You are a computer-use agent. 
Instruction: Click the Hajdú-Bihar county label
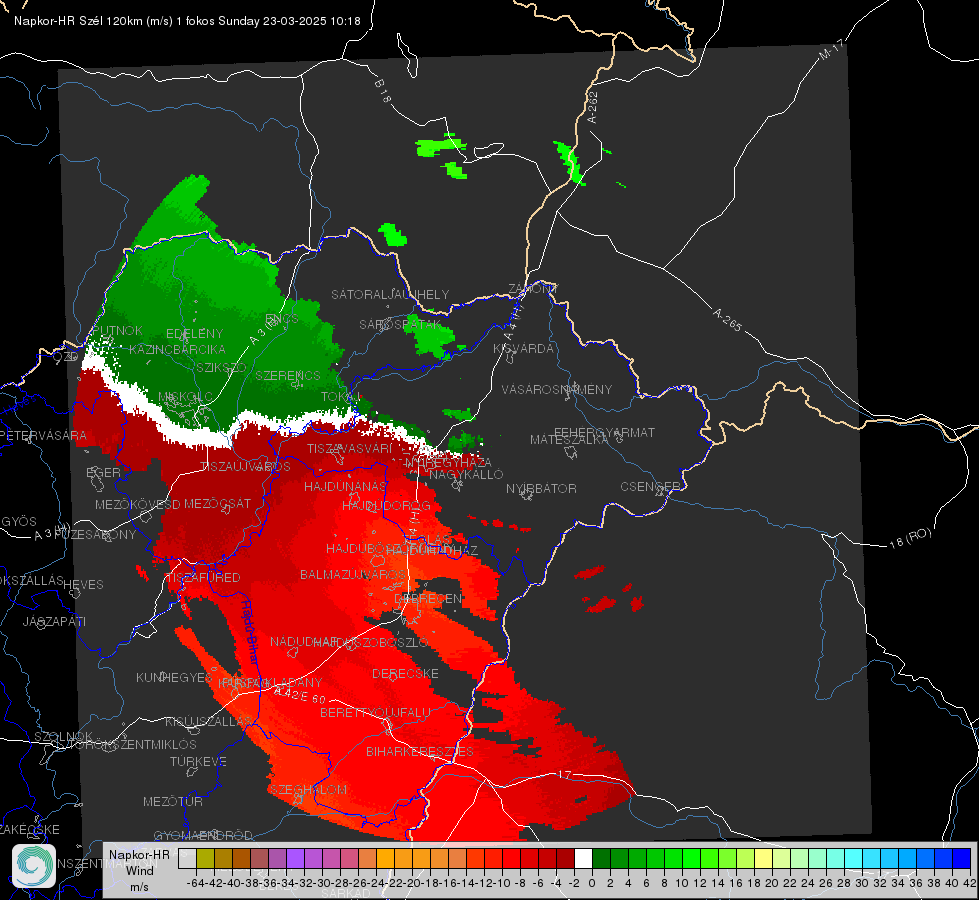click(x=249, y=631)
